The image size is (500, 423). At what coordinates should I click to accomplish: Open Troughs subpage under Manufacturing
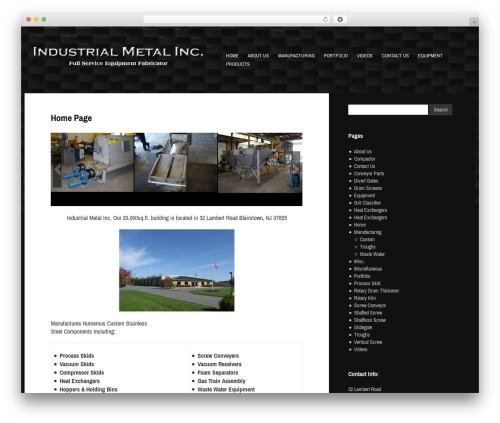(x=368, y=247)
